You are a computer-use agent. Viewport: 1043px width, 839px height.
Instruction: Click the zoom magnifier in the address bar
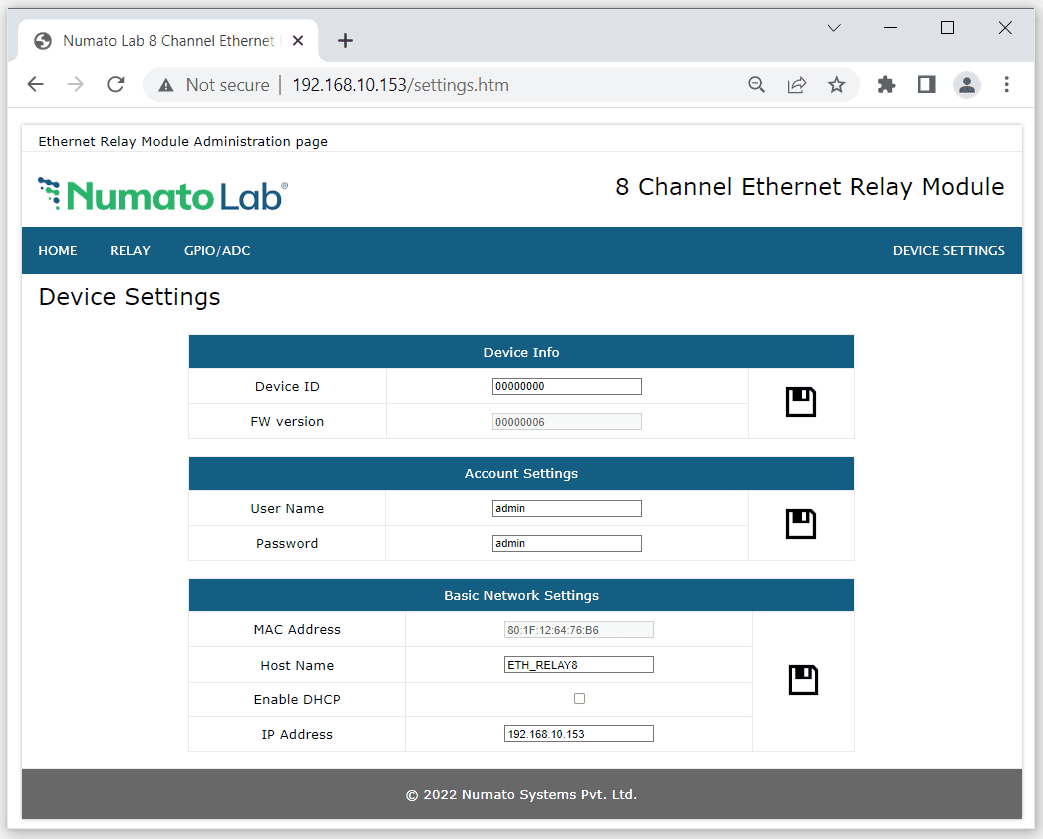point(757,85)
